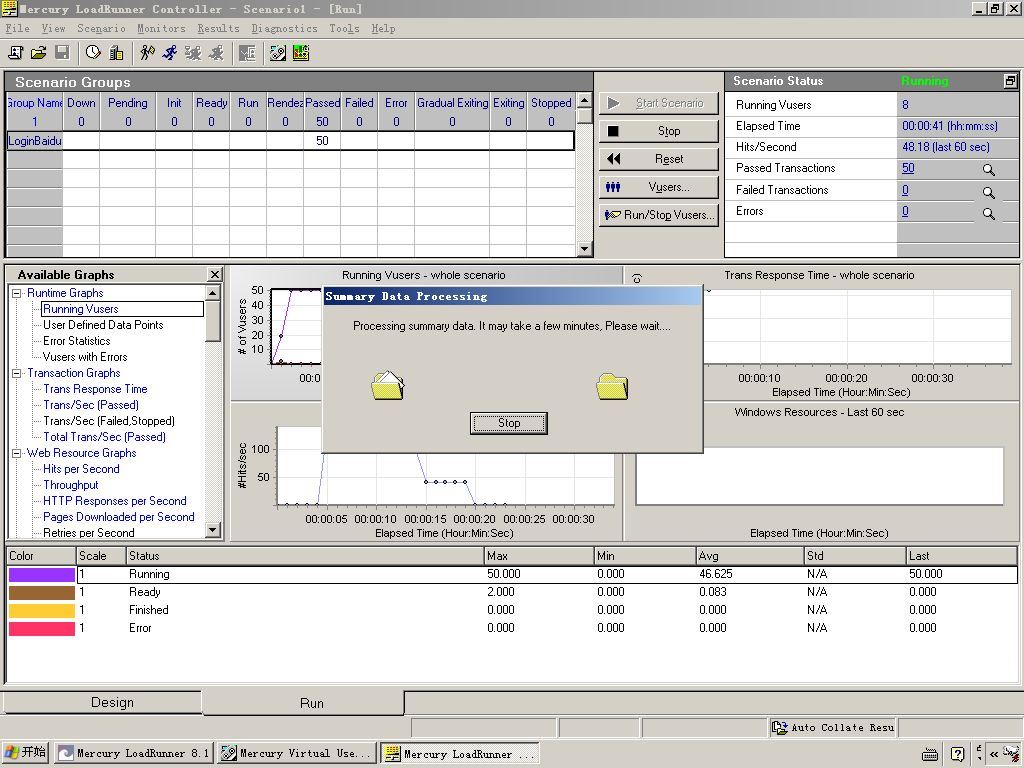The width and height of the screenshot is (1024, 768).
Task: Click the Failed Transactions value 0 link
Action: click(x=905, y=190)
